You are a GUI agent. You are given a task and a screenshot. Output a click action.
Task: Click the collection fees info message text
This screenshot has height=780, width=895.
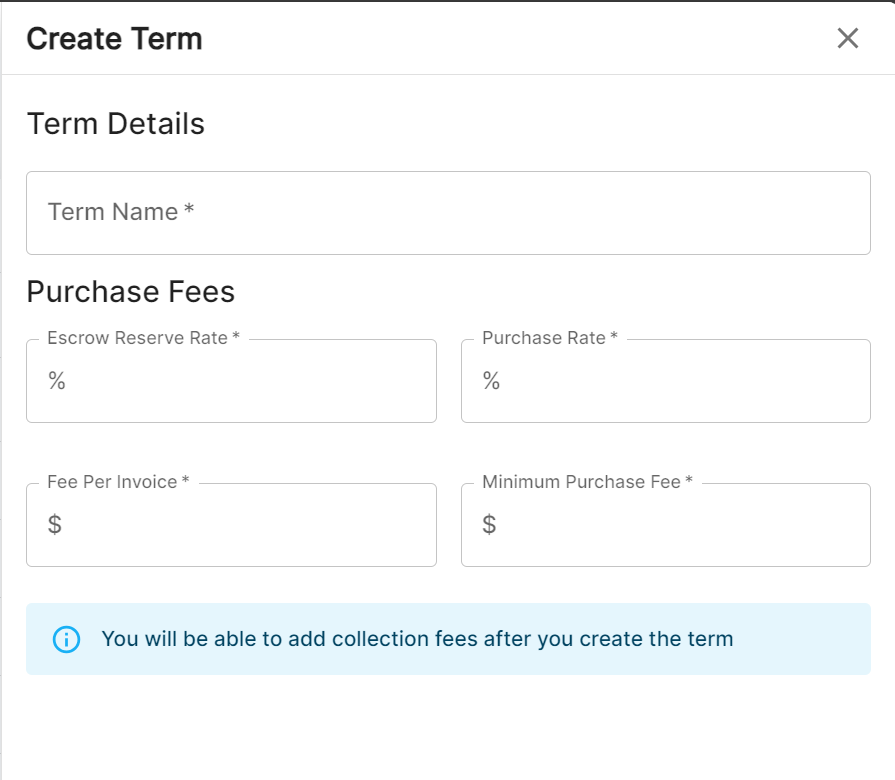click(x=417, y=639)
